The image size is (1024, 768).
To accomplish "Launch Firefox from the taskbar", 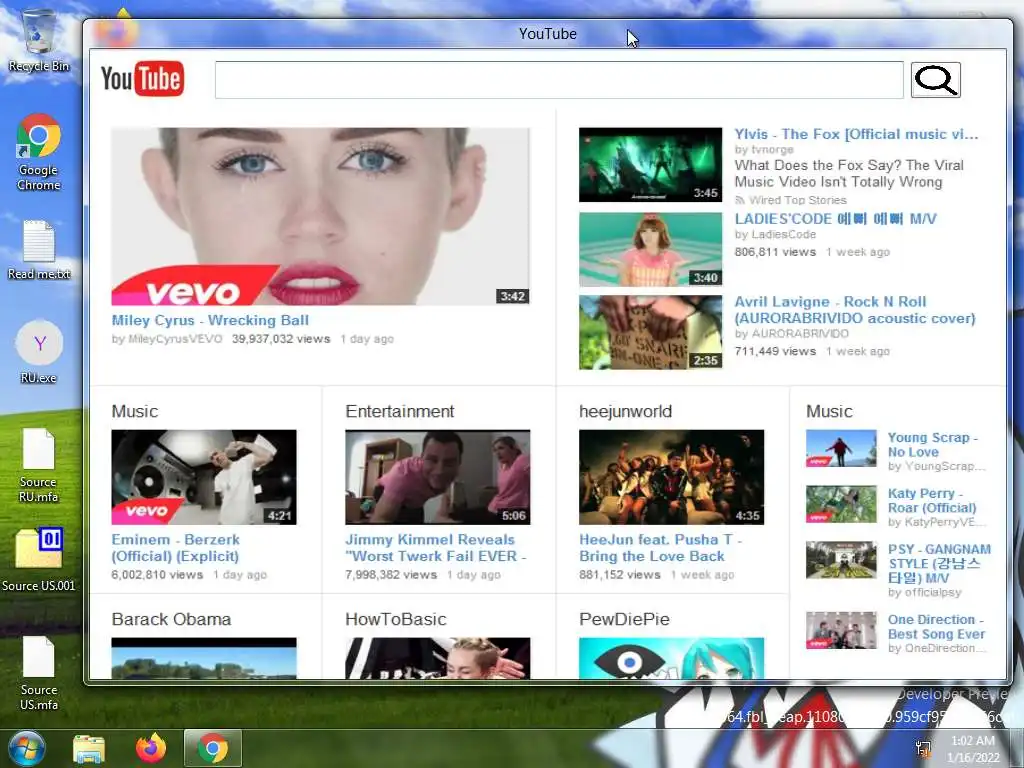I will (x=151, y=748).
